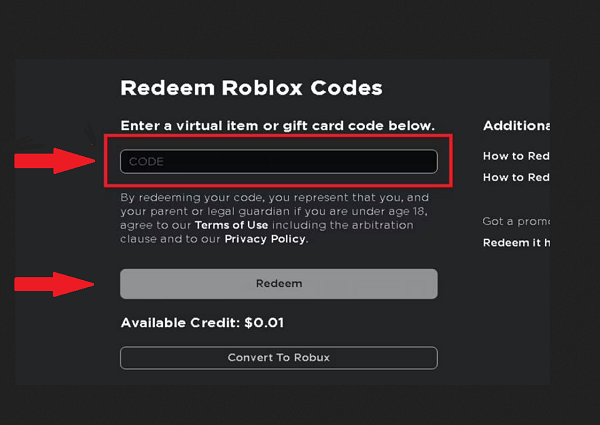Click the lower red arrow pointing at Redeem
600x425 pixels.
pos(54,284)
